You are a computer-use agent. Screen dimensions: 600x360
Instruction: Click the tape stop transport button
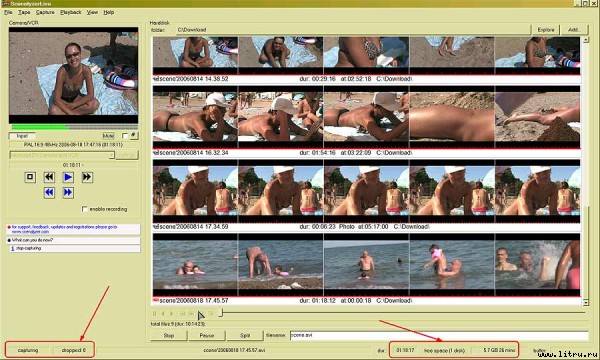click(x=30, y=177)
